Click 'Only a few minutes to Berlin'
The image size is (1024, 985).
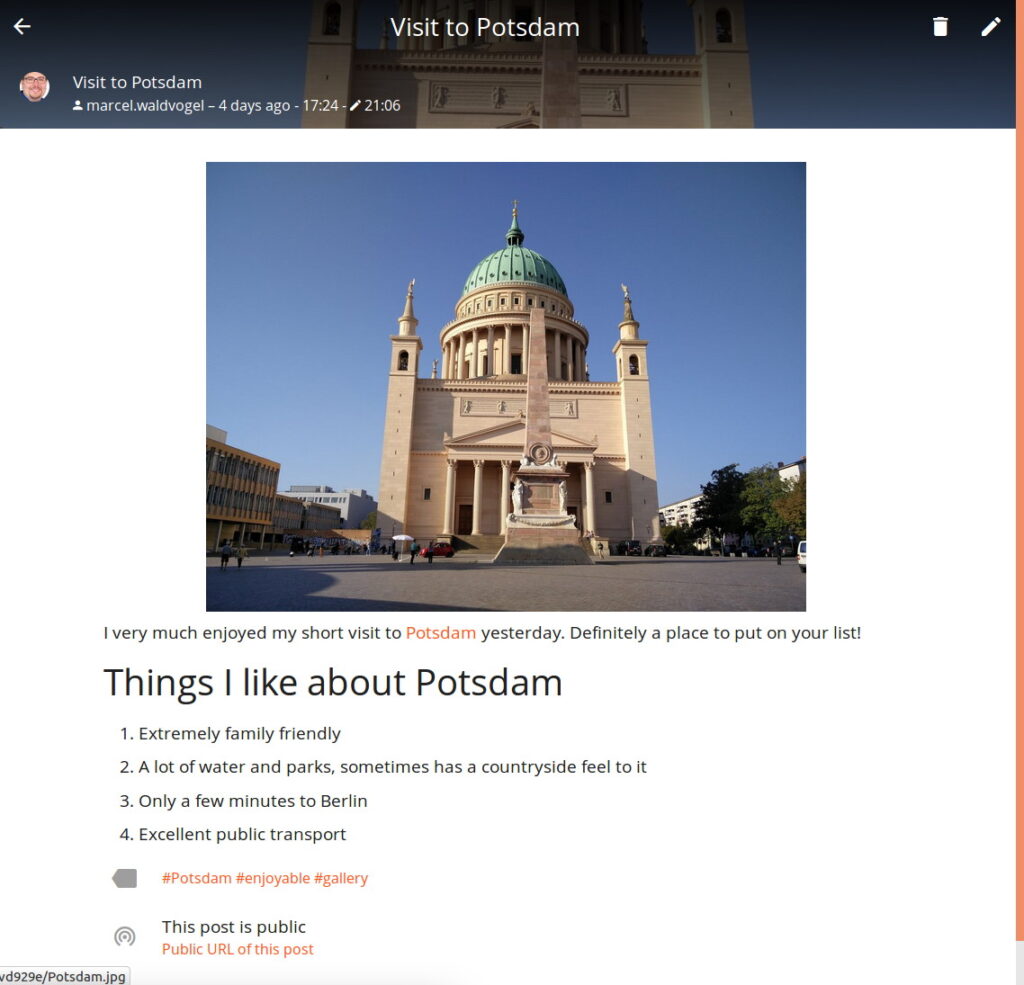point(253,801)
